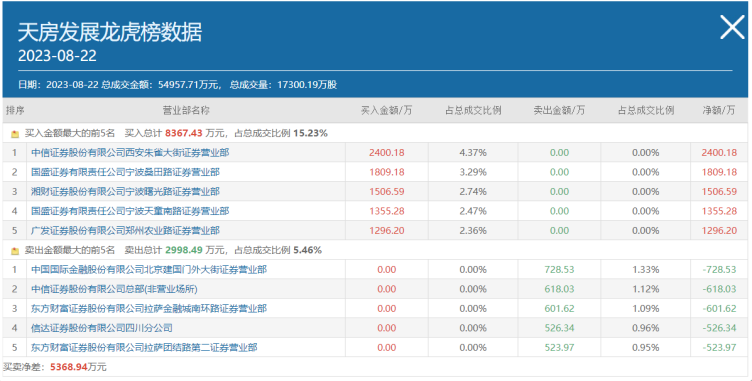Click the icon beside 买入金额最大的前5名

coord(15,134)
